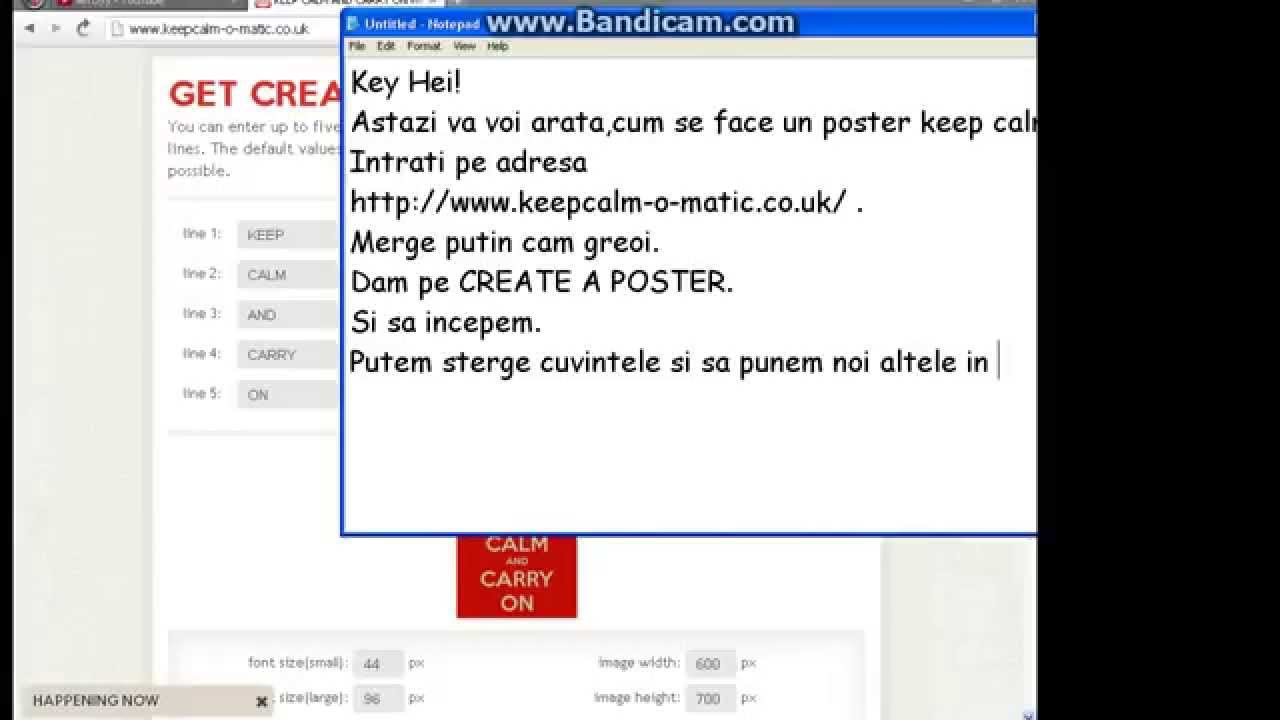Click the red Keep Calm poster preview
The height and width of the screenshot is (720, 1280).
517,576
